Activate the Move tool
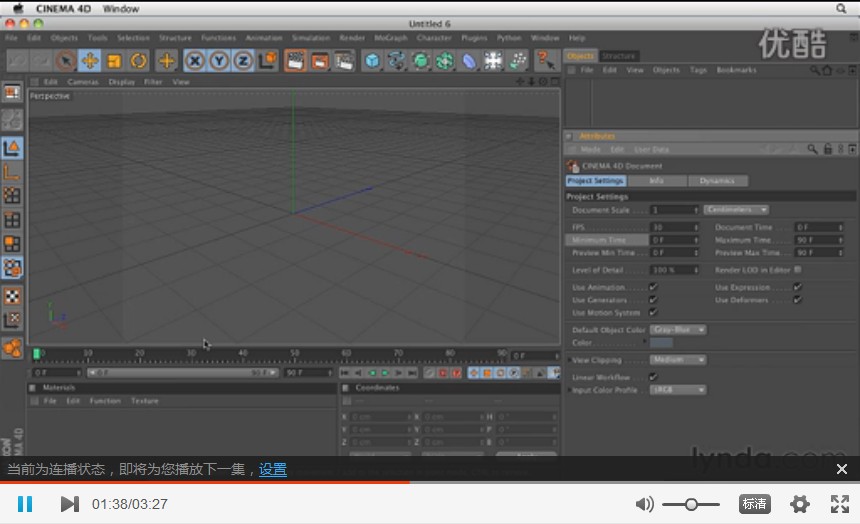This screenshot has height=524, width=860. click(x=89, y=61)
